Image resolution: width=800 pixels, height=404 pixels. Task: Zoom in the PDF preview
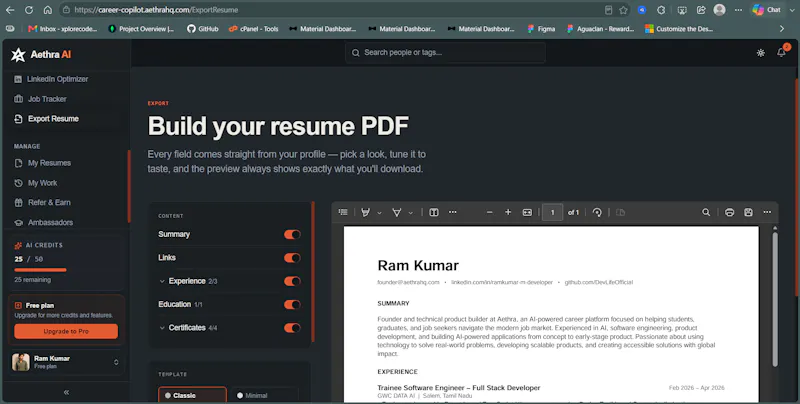point(508,212)
